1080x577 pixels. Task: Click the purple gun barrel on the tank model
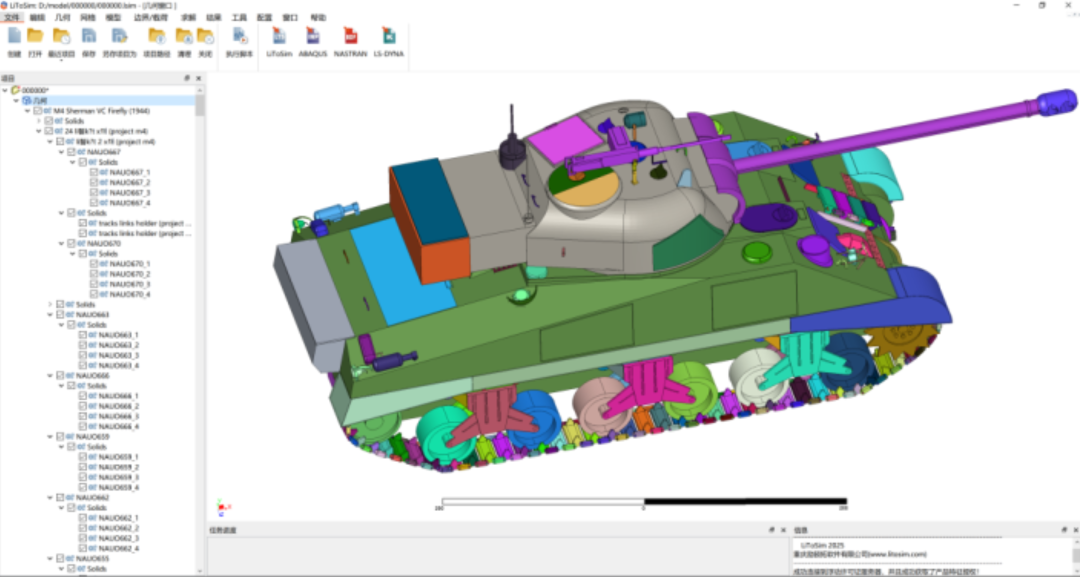click(x=889, y=138)
